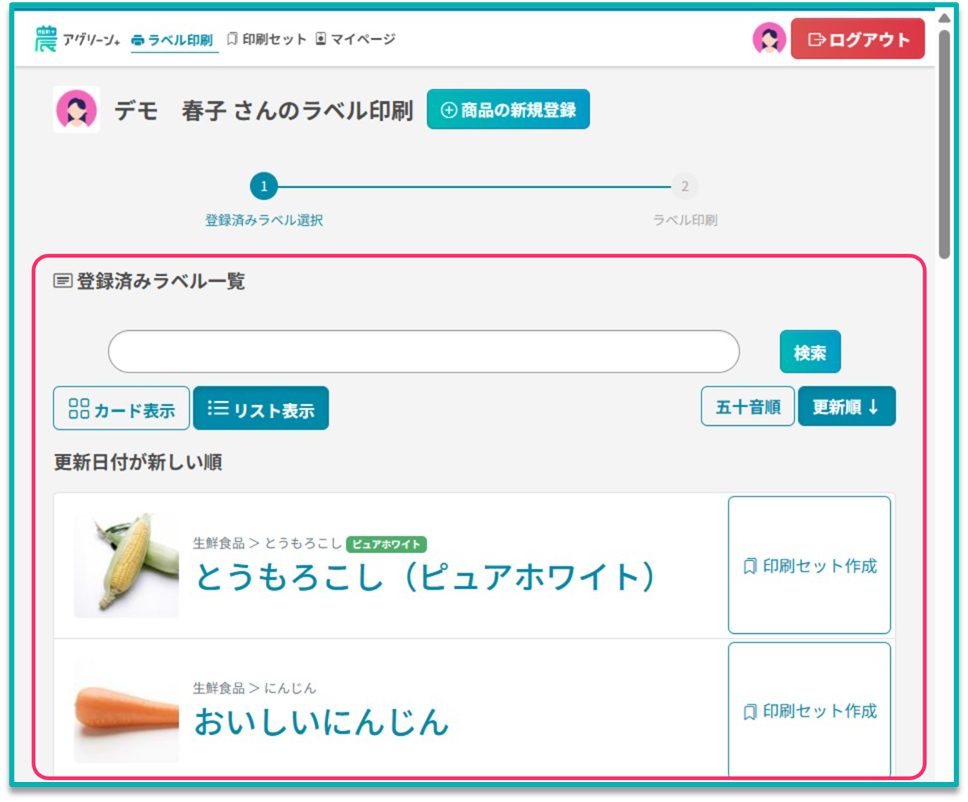Open the とうもろこし（ピュアホワイト） product title
The width and height of the screenshot is (968, 802).
point(425,577)
